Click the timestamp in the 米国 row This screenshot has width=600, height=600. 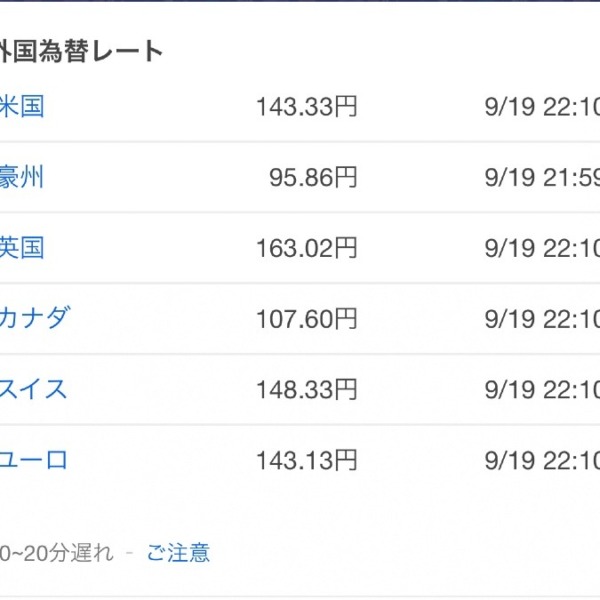[542, 106]
